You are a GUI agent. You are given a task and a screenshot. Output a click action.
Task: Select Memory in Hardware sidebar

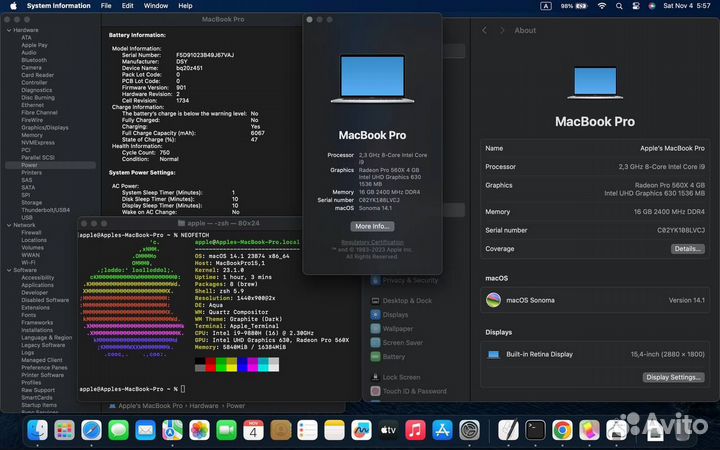[32, 135]
